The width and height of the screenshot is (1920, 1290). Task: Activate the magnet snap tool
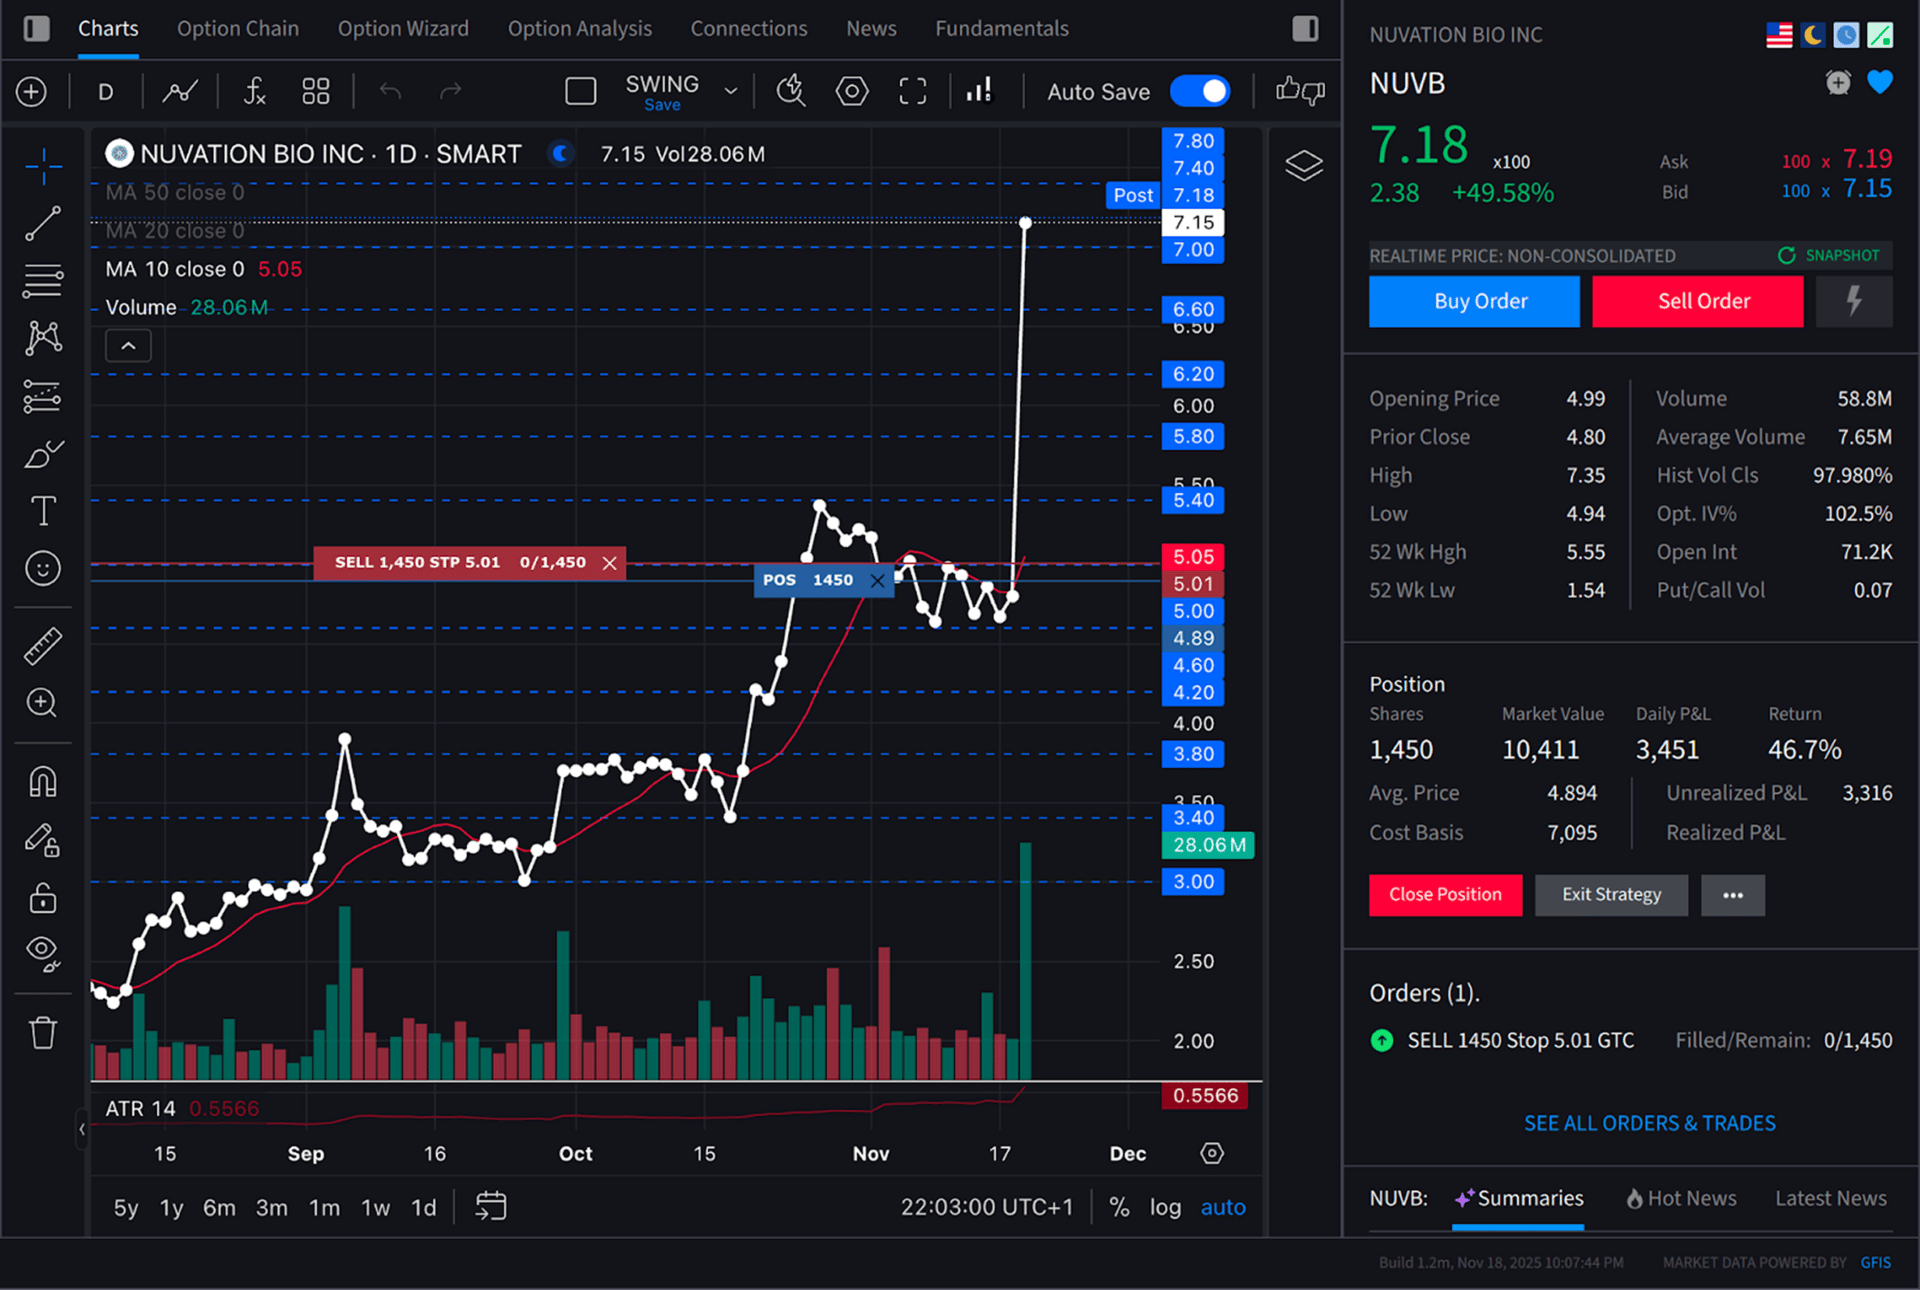point(43,781)
